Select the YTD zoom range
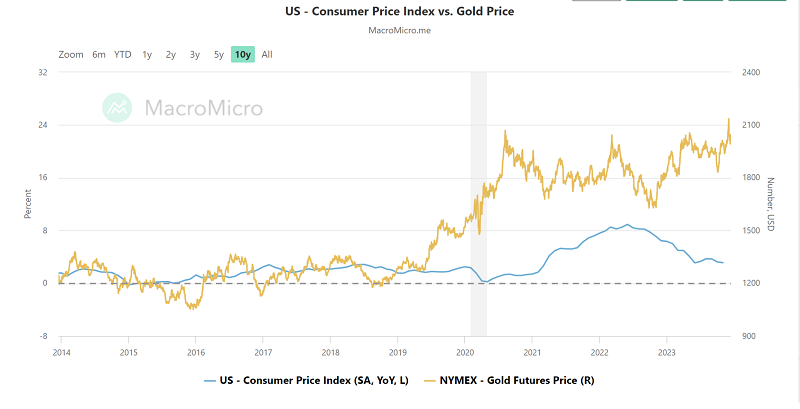 (x=122, y=54)
